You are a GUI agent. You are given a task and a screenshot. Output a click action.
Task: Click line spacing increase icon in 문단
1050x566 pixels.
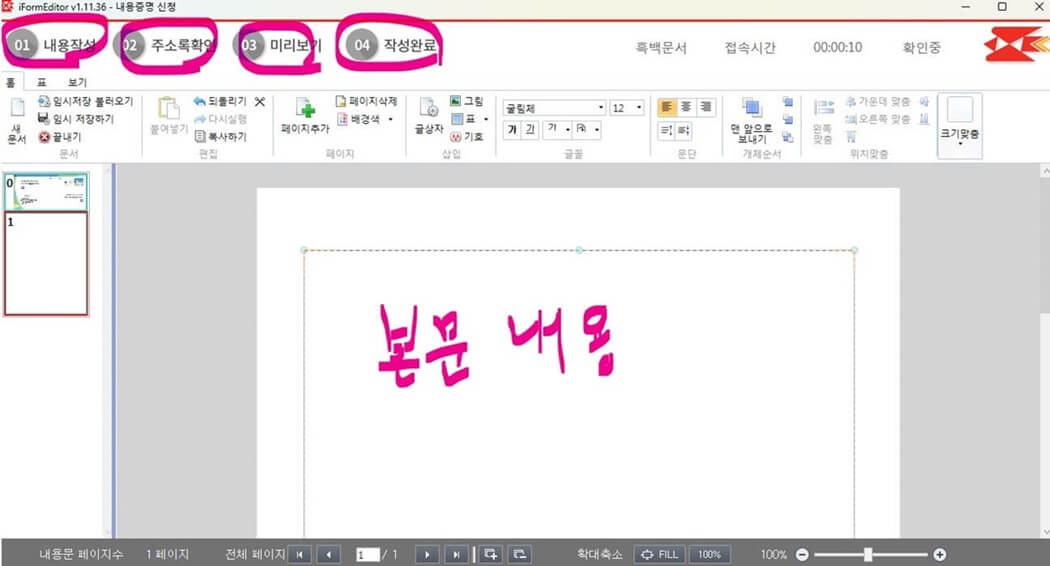[666, 131]
